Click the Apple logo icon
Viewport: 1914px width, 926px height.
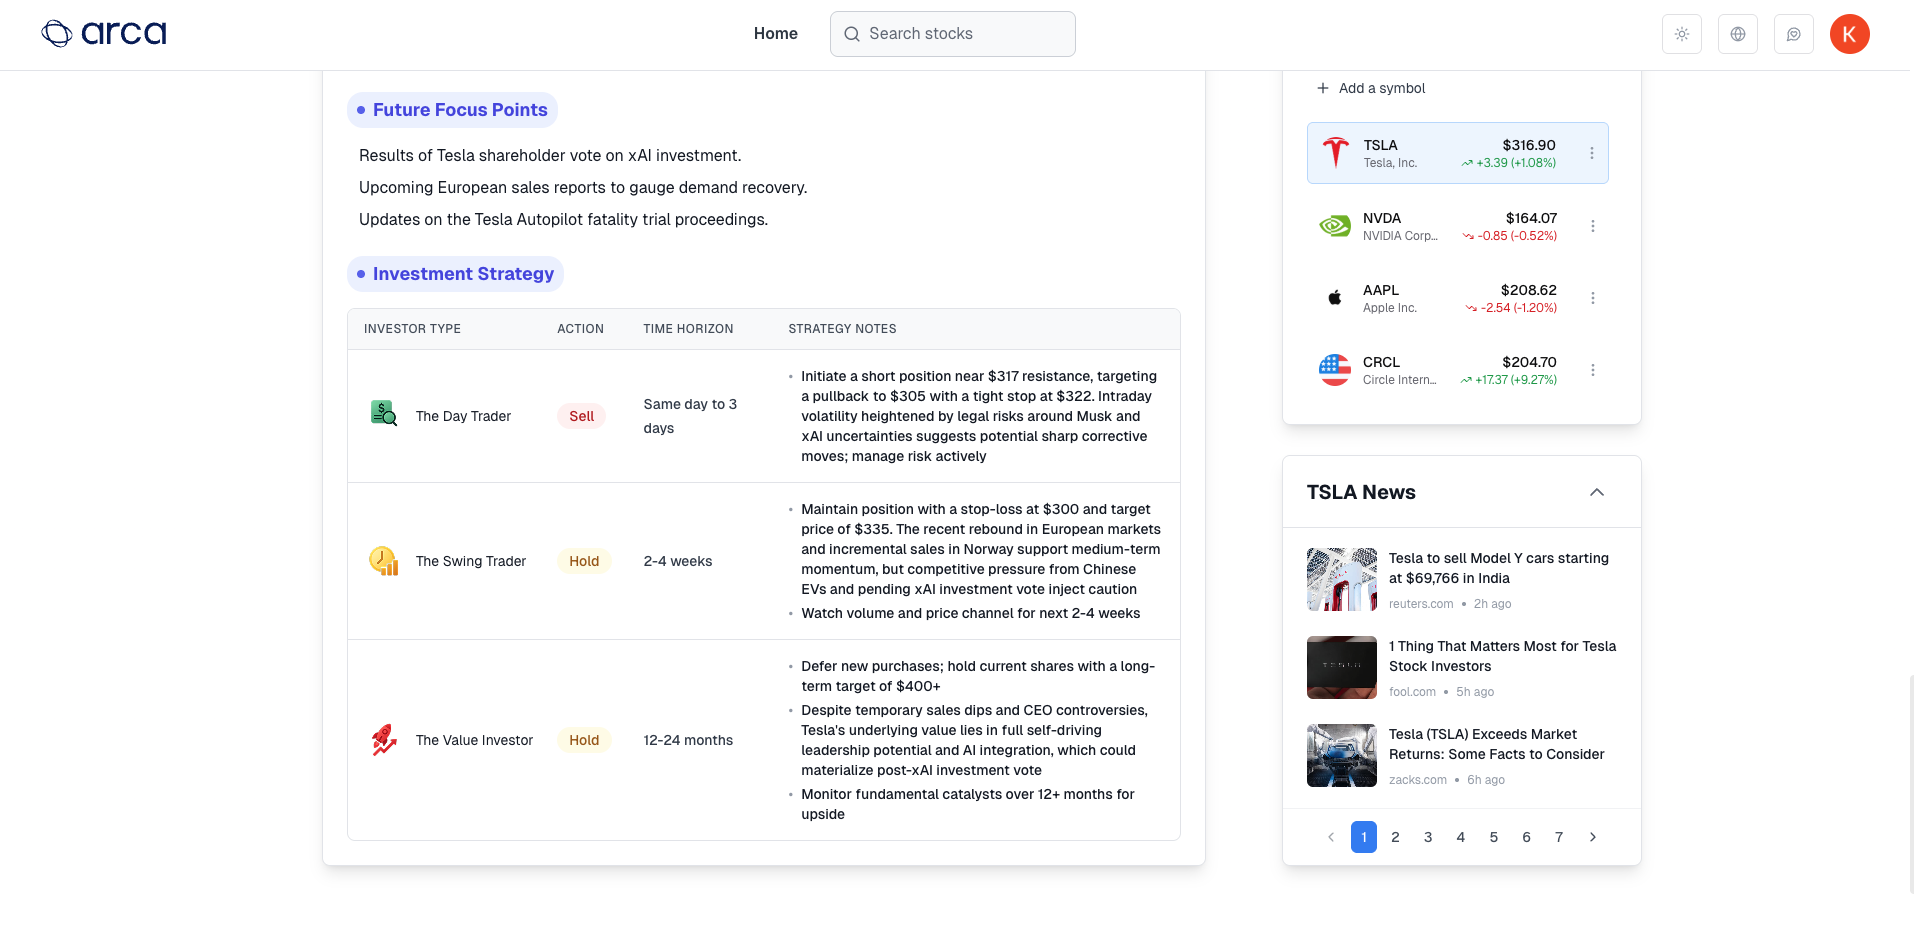(x=1335, y=298)
